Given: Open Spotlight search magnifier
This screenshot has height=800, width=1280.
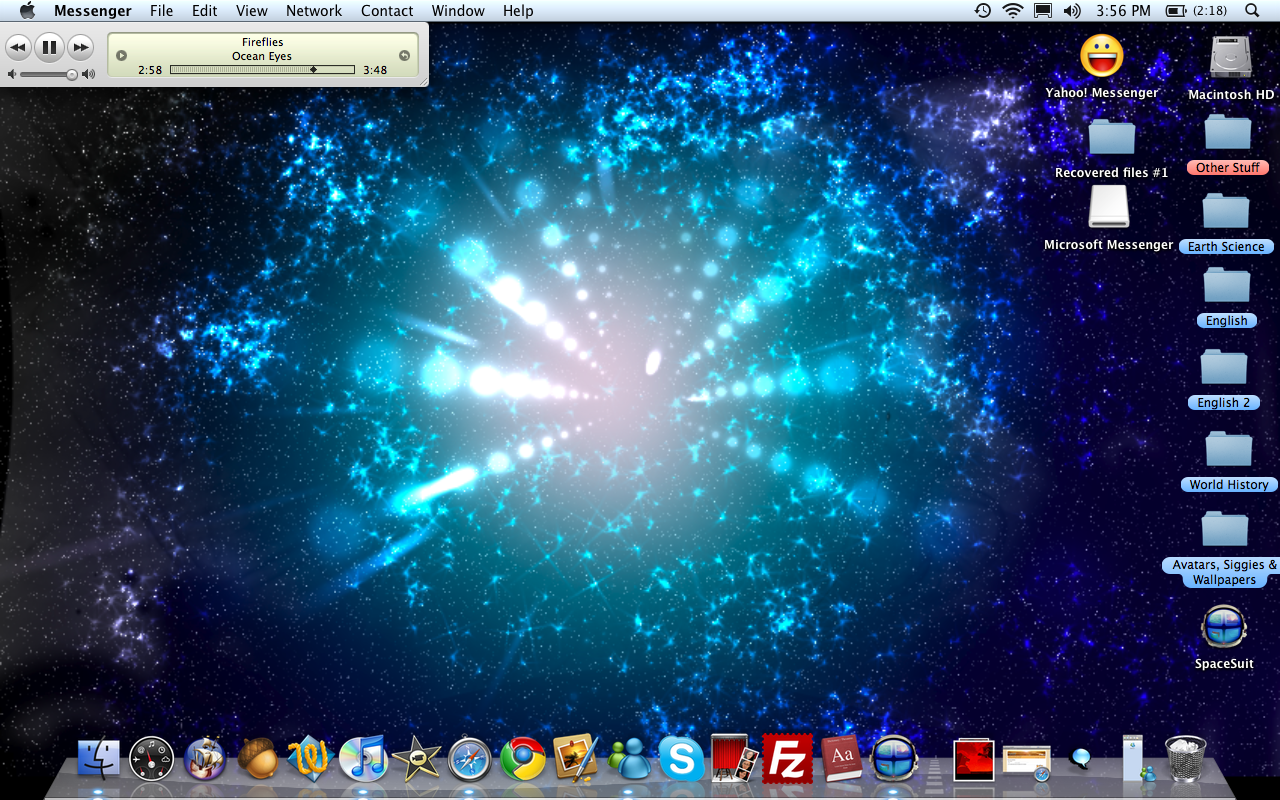Looking at the screenshot, I should 1252,11.
